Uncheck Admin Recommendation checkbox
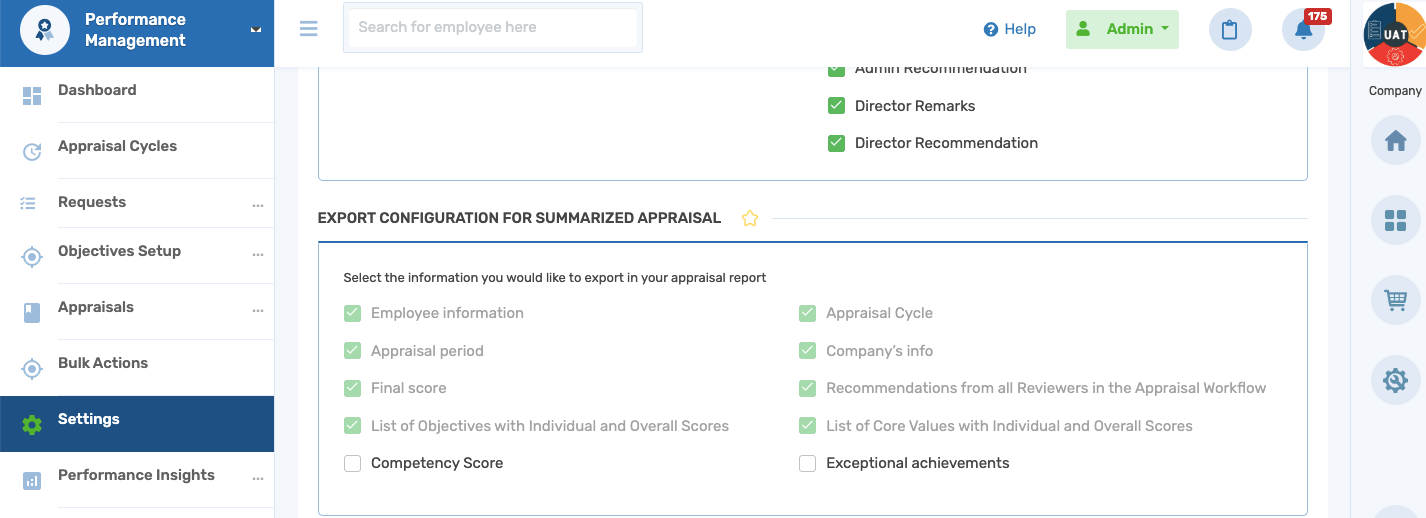 click(836, 70)
